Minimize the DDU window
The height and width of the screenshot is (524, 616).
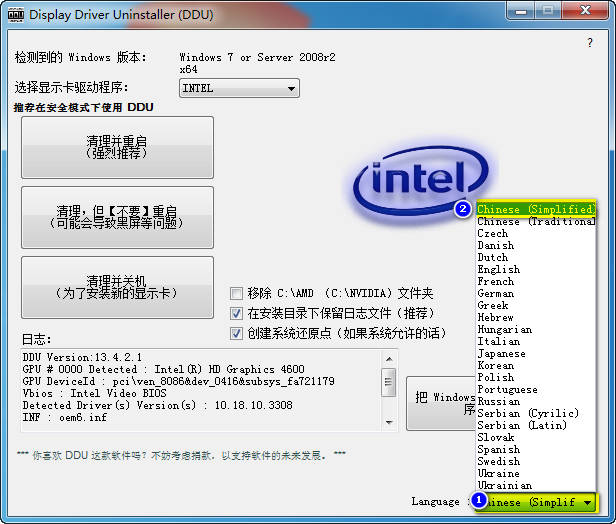click(521, 10)
